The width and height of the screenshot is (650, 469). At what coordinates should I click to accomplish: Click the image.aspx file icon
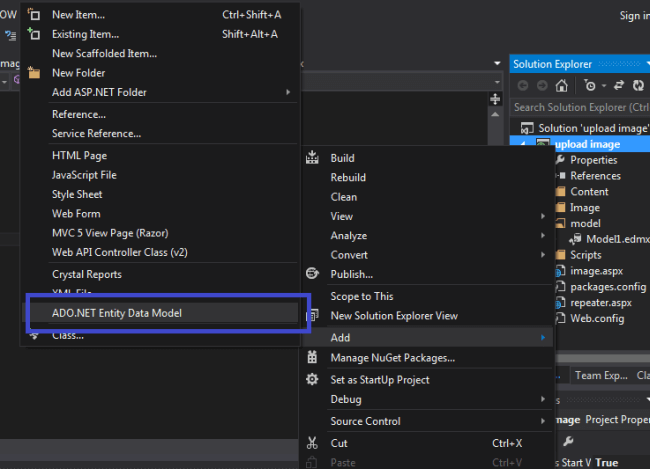point(560,271)
